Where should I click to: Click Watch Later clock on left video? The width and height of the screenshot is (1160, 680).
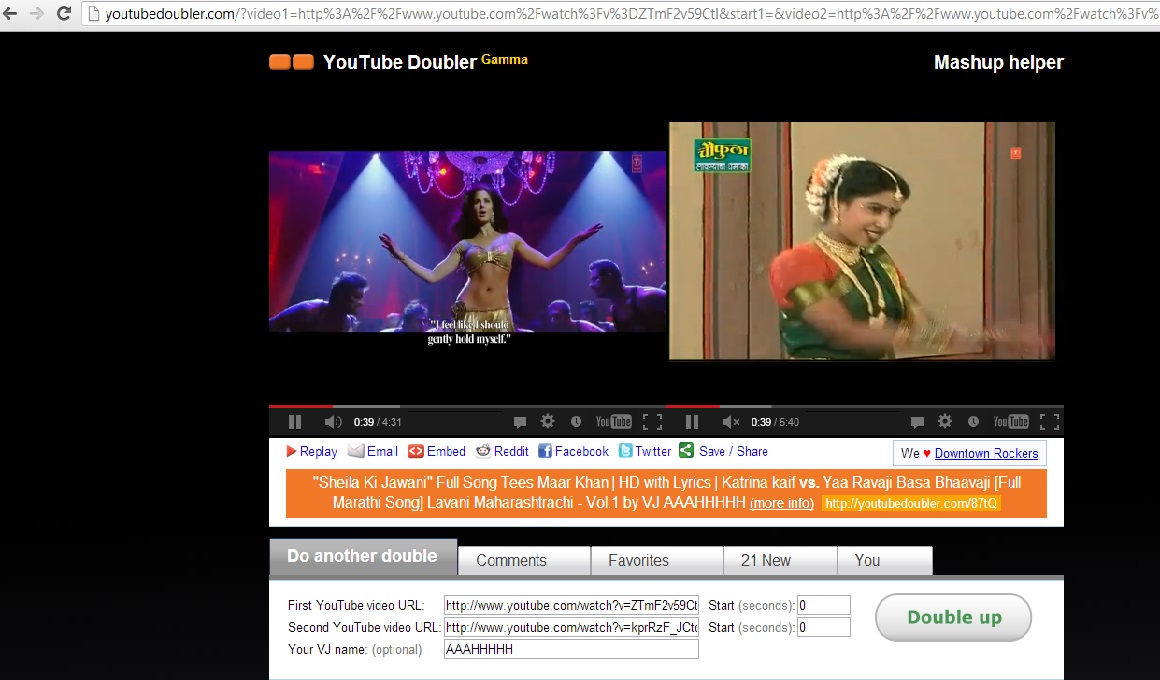click(x=576, y=422)
